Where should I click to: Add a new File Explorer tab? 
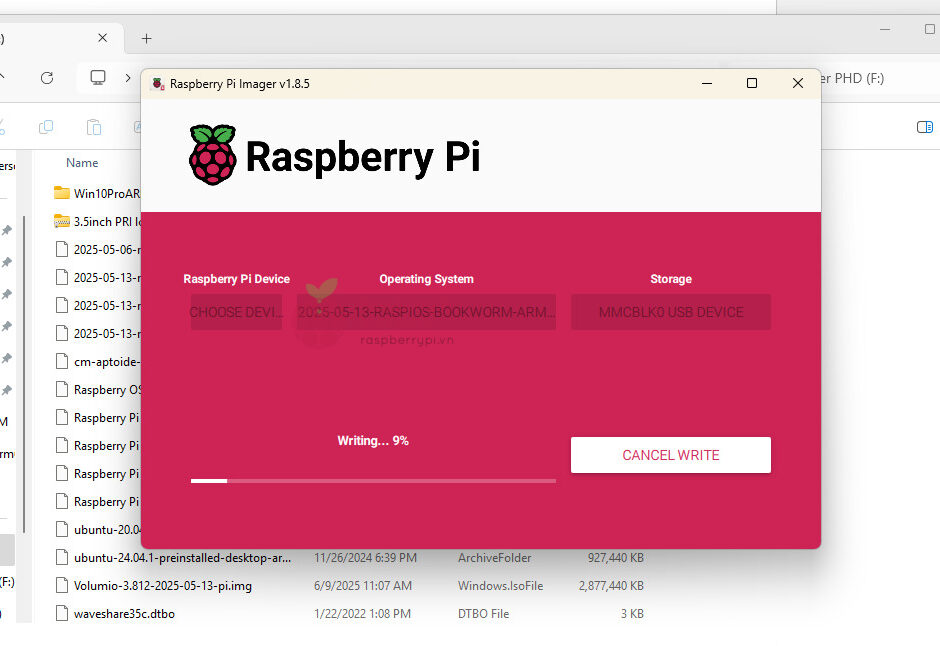tap(146, 38)
